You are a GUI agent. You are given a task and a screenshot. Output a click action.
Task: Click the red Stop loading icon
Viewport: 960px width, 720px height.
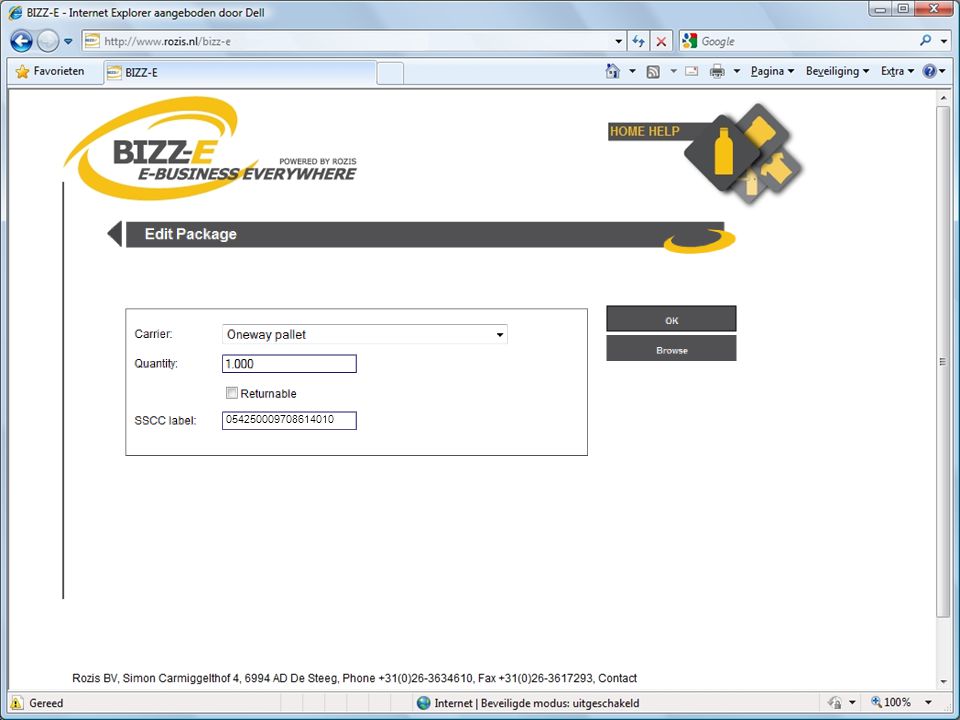(661, 41)
